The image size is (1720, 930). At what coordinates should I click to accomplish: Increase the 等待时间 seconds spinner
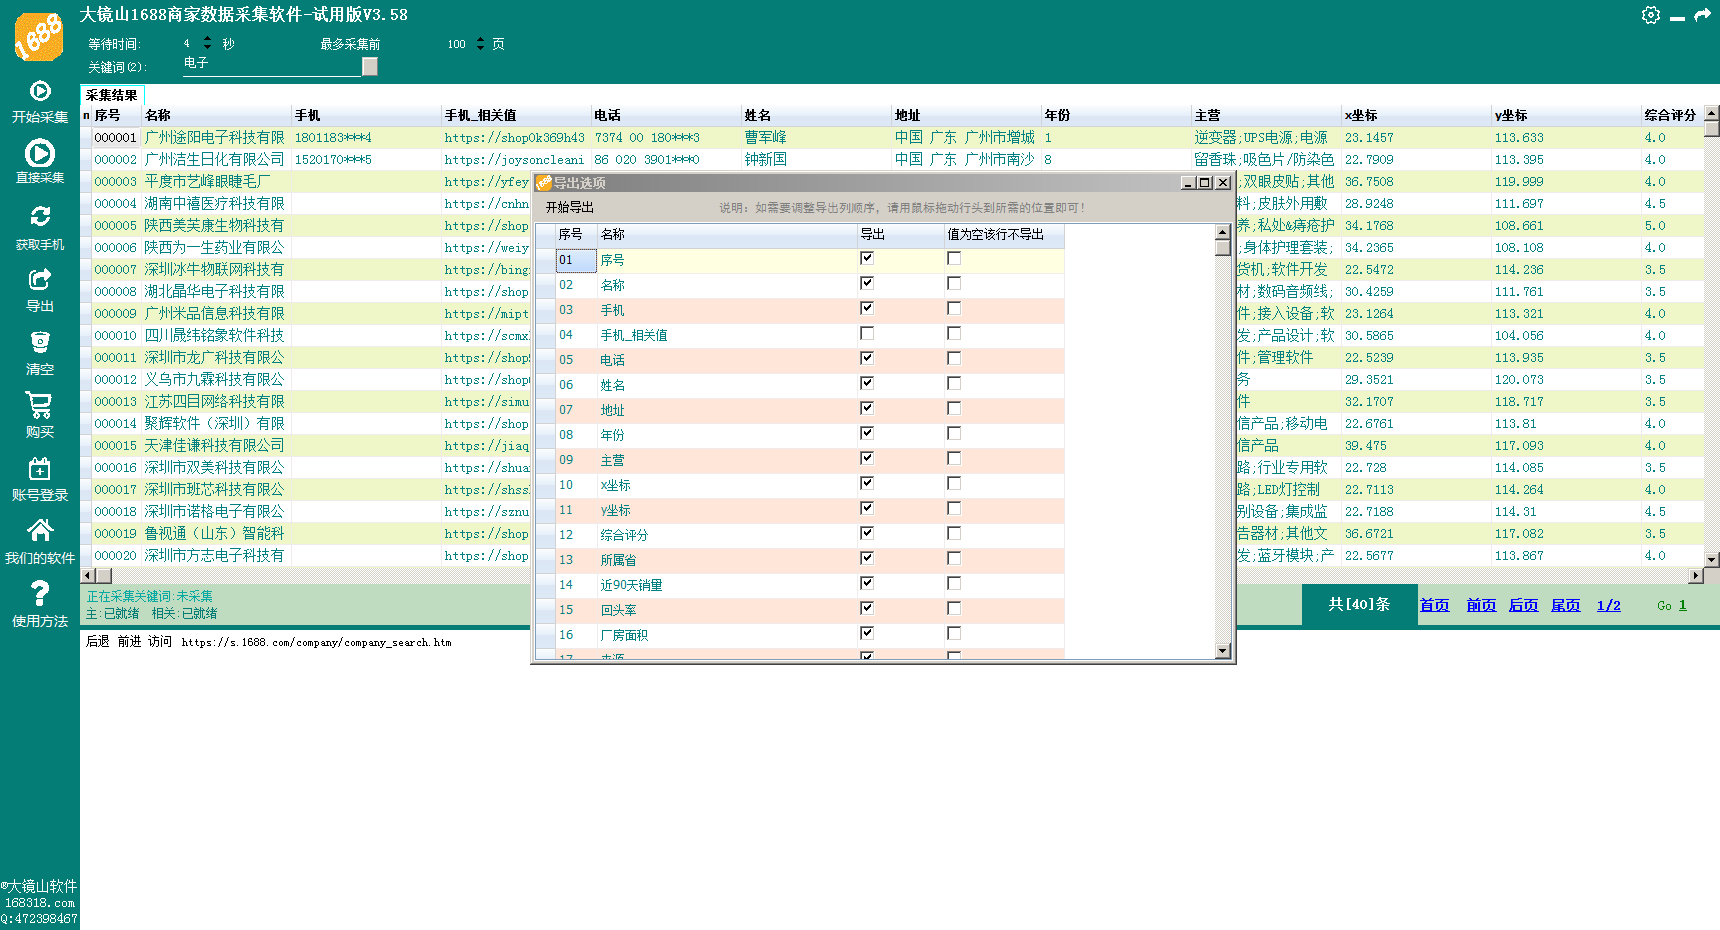[x=207, y=39]
